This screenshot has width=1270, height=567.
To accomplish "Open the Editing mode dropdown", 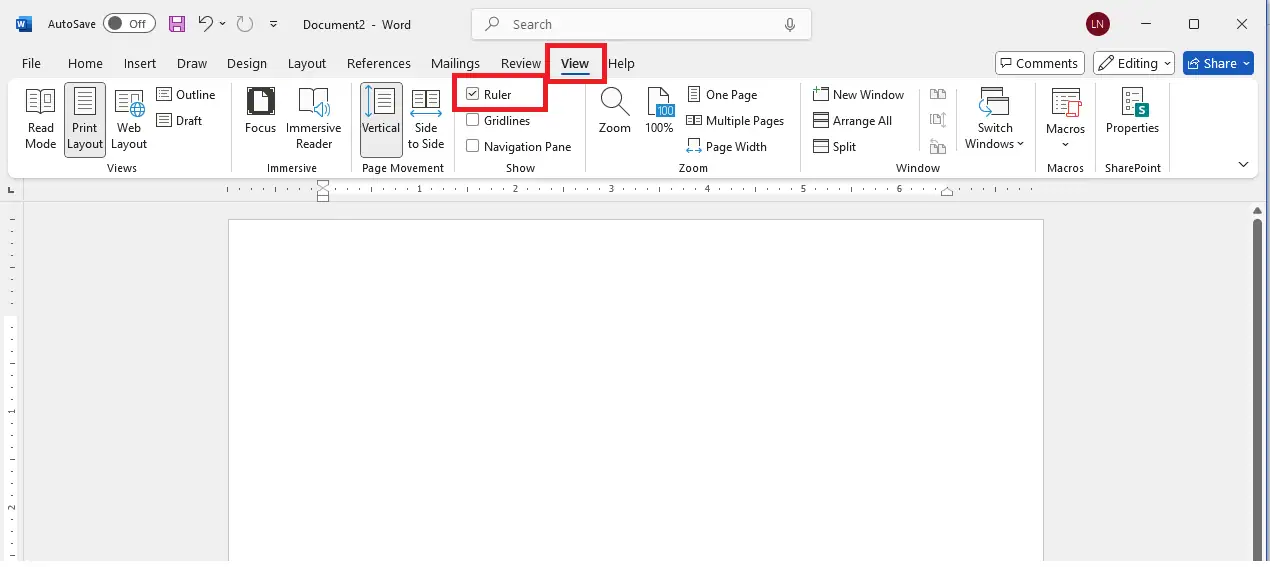I will point(1133,63).
